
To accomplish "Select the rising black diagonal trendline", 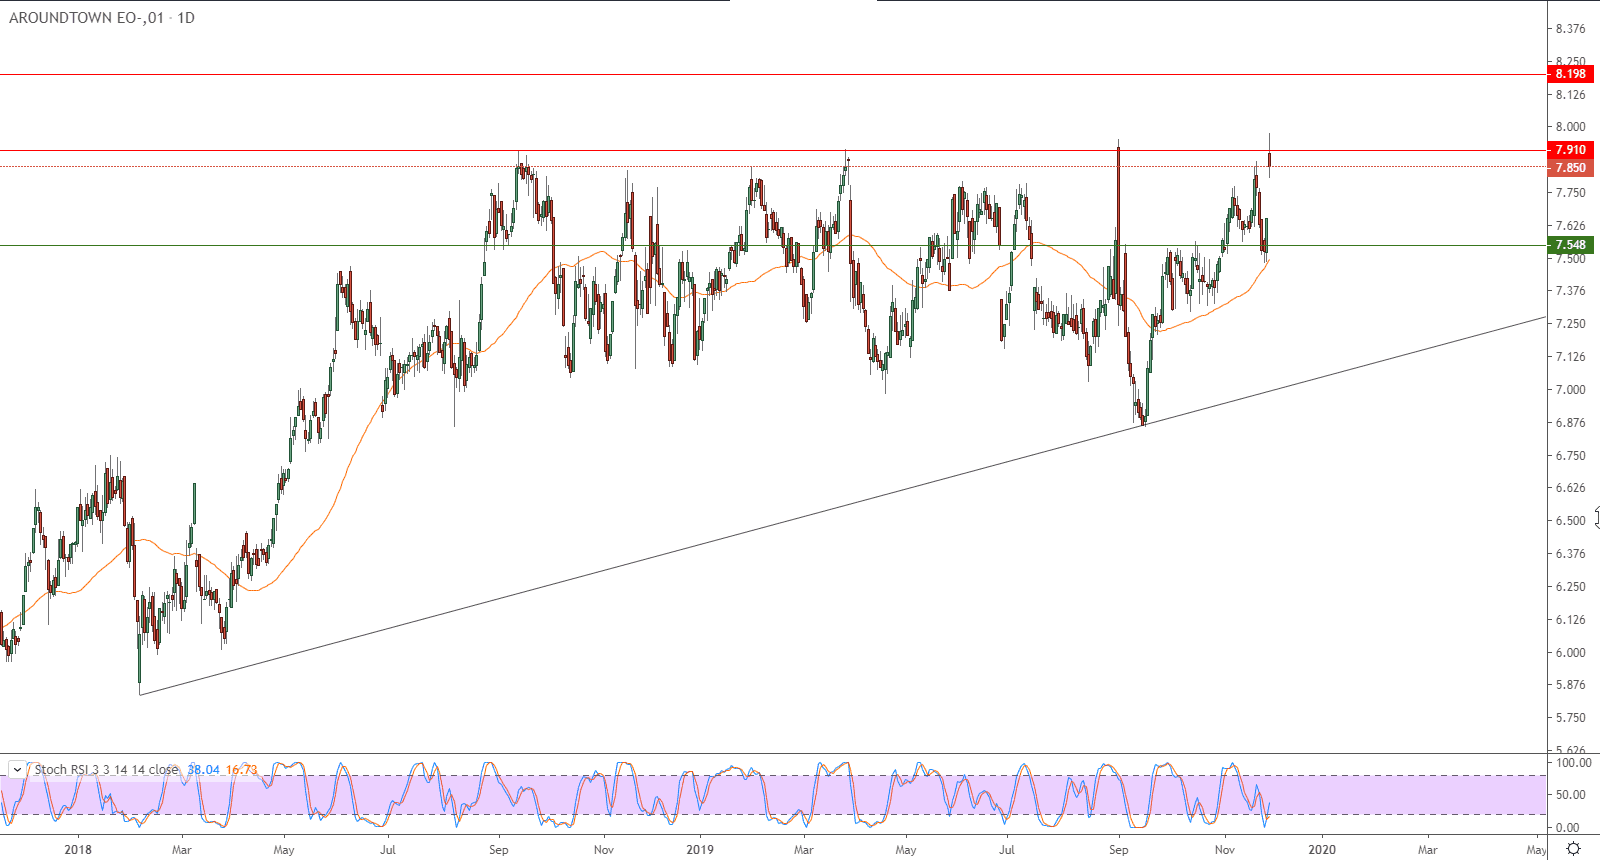I will coord(843,506).
